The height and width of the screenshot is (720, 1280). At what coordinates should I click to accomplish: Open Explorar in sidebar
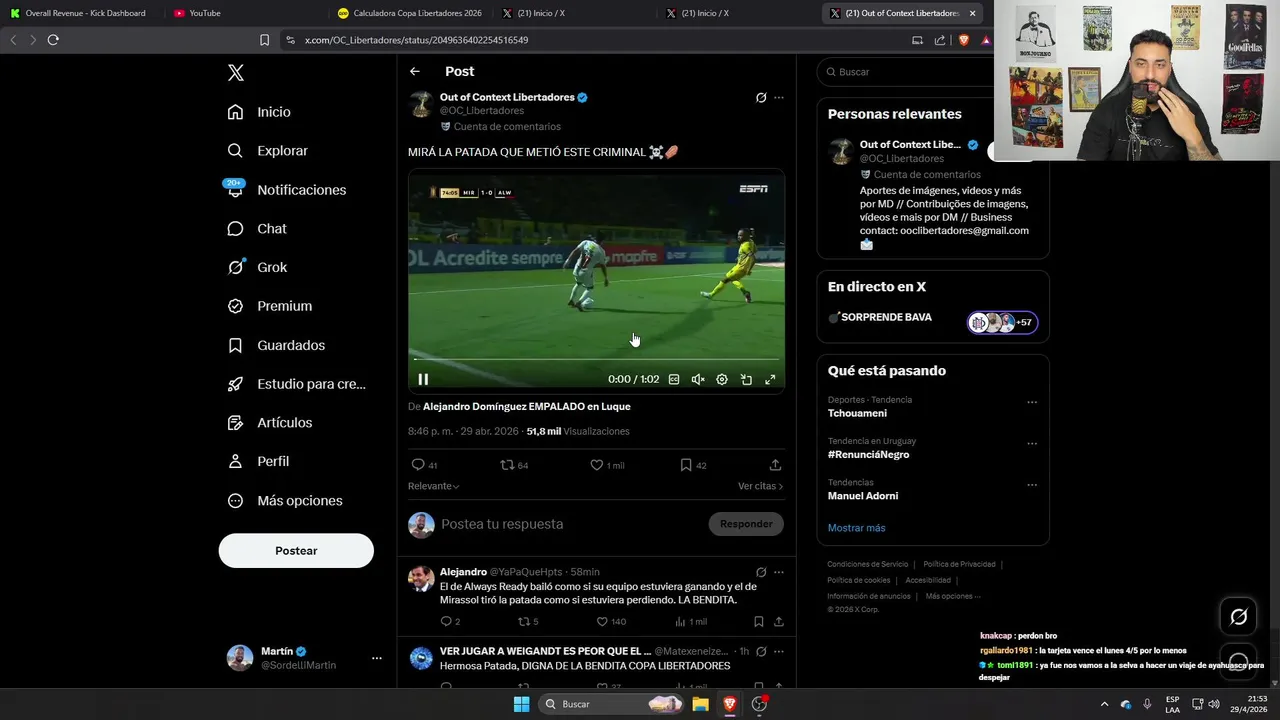pyautogui.click(x=267, y=151)
